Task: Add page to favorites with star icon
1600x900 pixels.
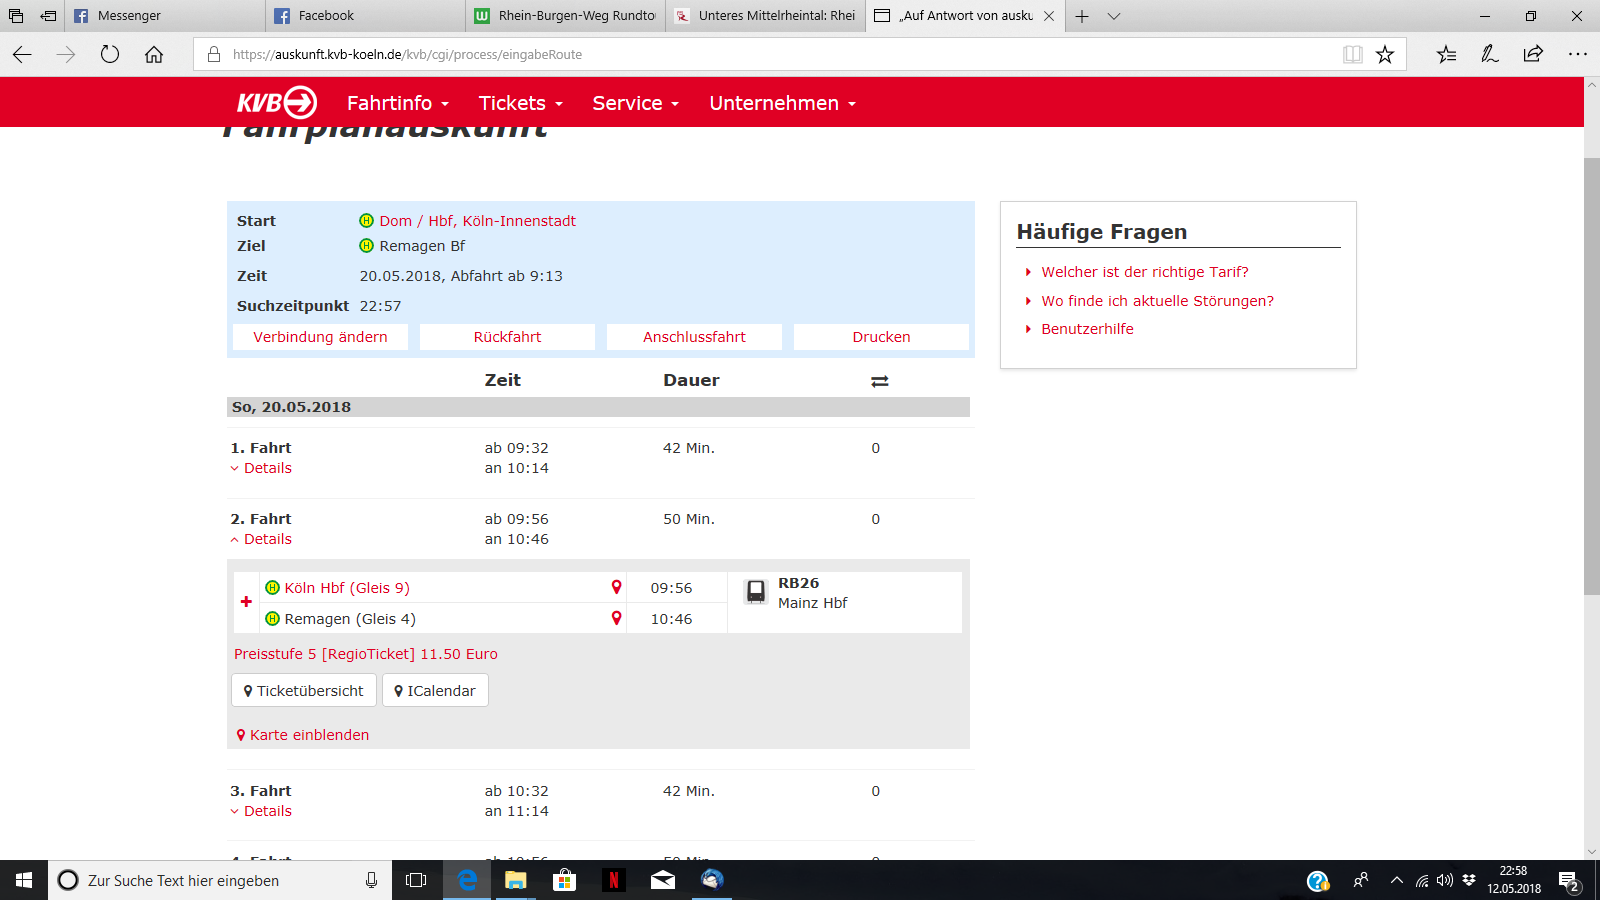Action: pyautogui.click(x=1384, y=55)
